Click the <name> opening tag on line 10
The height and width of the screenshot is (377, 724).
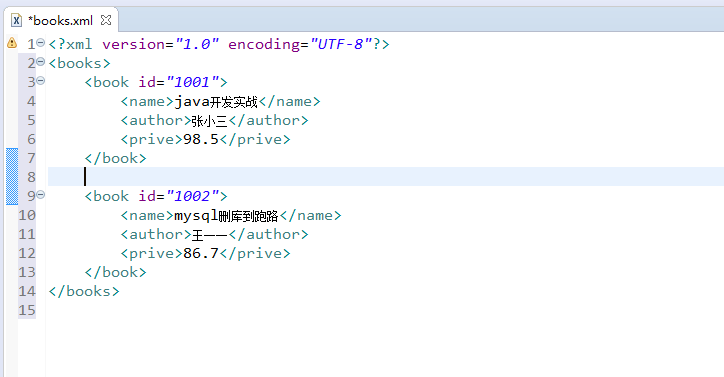147,216
